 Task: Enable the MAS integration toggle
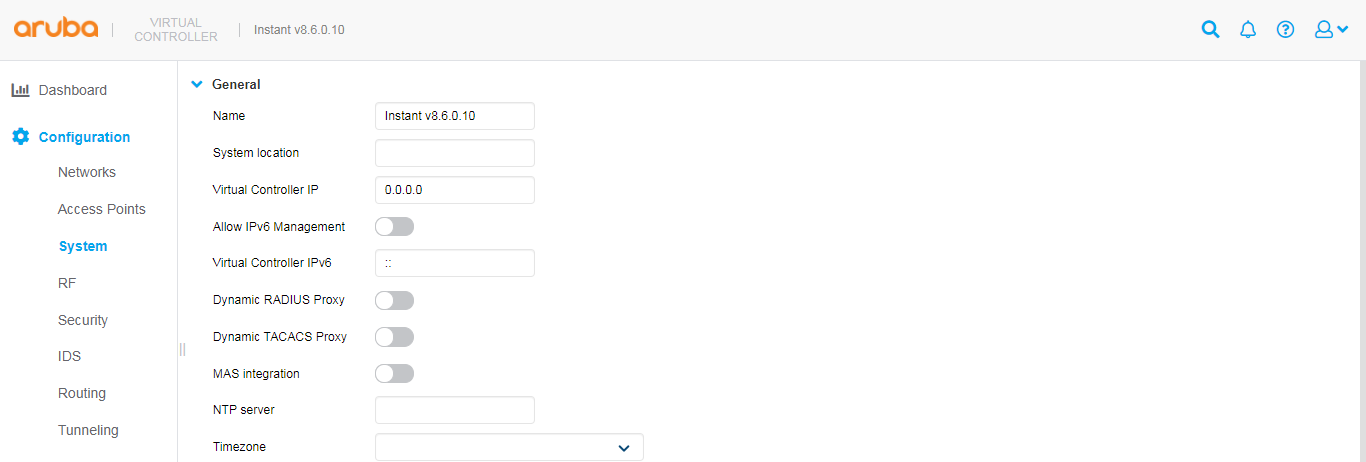pos(394,374)
